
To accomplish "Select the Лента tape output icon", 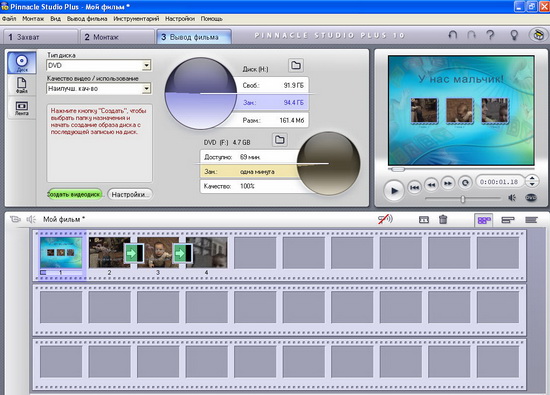I will (x=22, y=108).
